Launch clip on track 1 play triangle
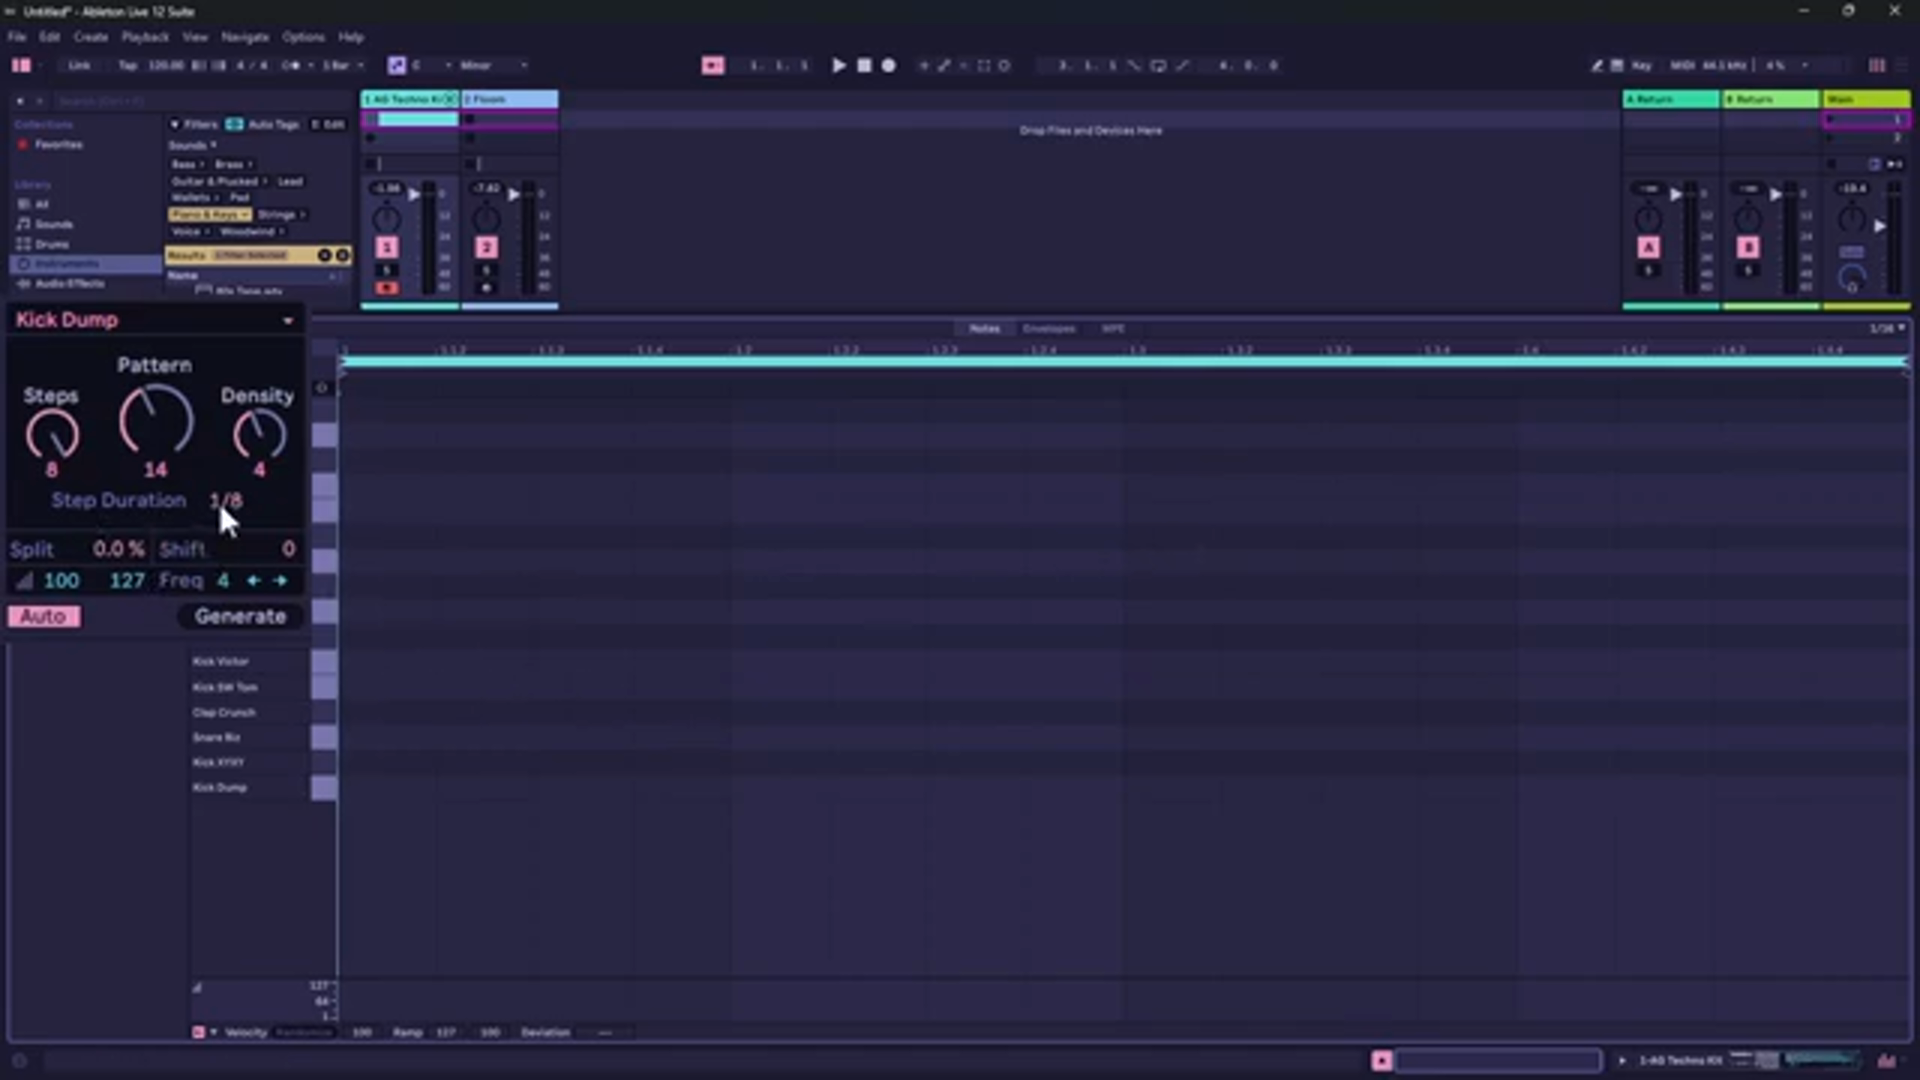 [414, 194]
